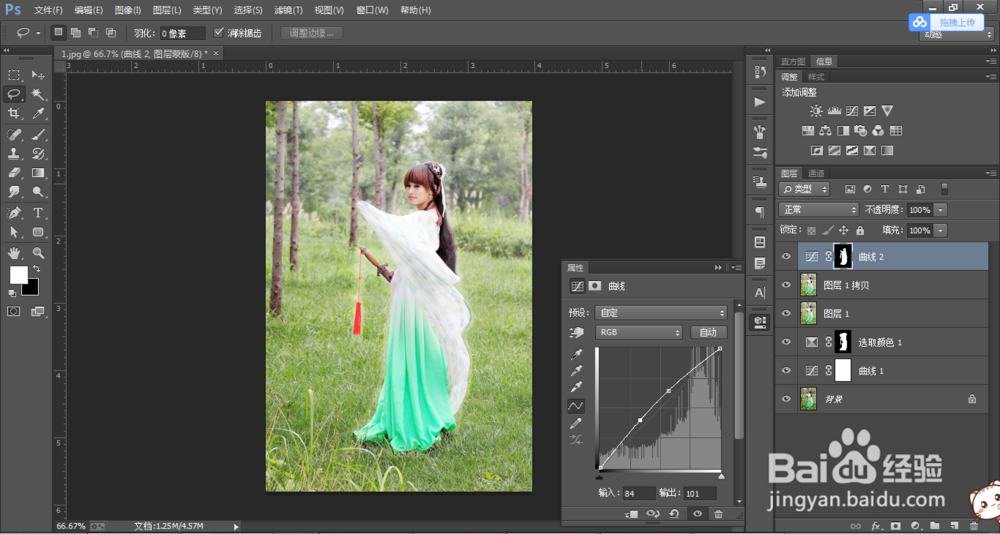Select the Gradient tool
This screenshot has width=1000, height=534.
38,172
